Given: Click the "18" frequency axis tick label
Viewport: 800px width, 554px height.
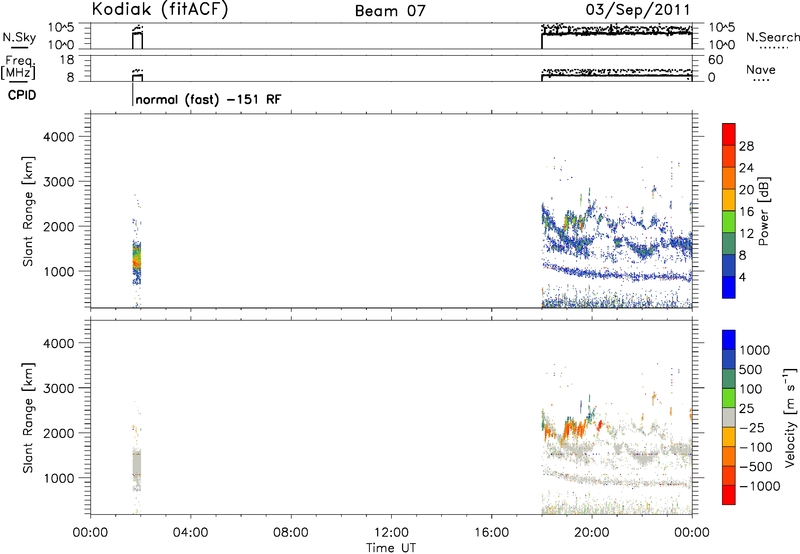Looking at the screenshot, I should pyautogui.click(x=67, y=60).
